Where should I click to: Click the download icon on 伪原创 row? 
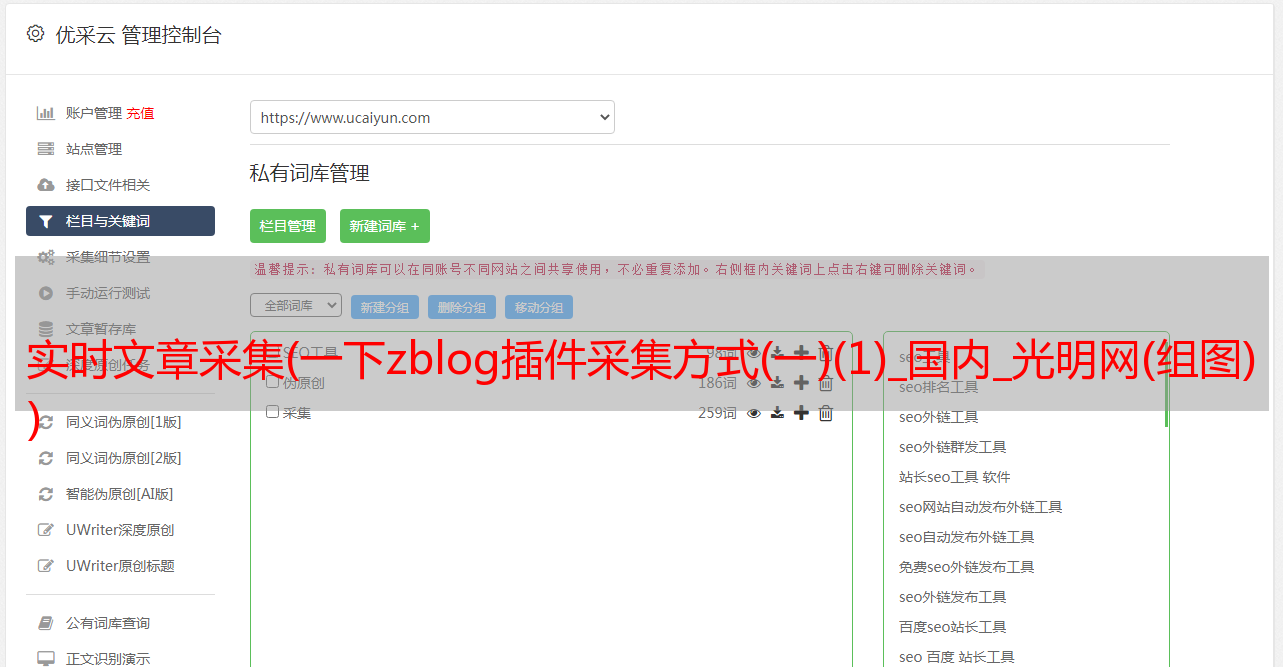pos(777,383)
